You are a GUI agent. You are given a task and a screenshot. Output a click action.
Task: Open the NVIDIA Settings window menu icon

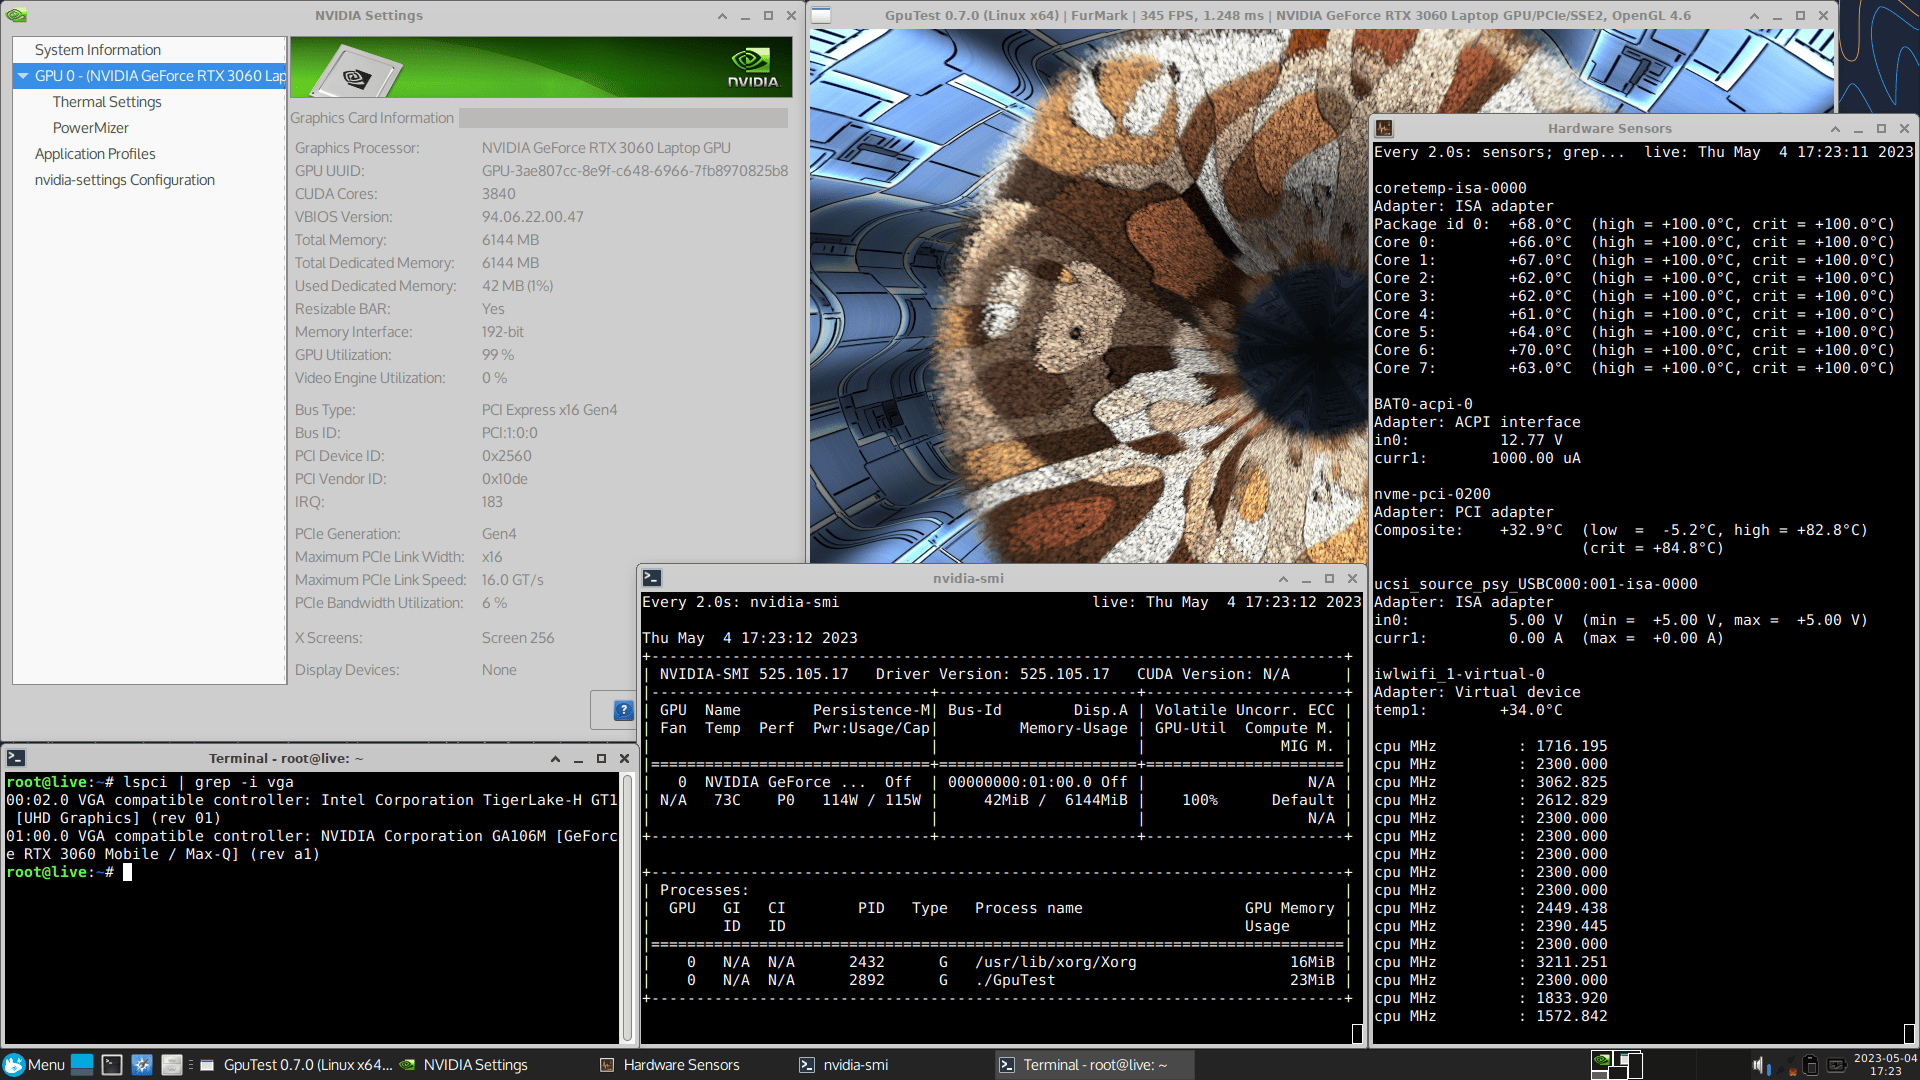click(x=16, y=15)
